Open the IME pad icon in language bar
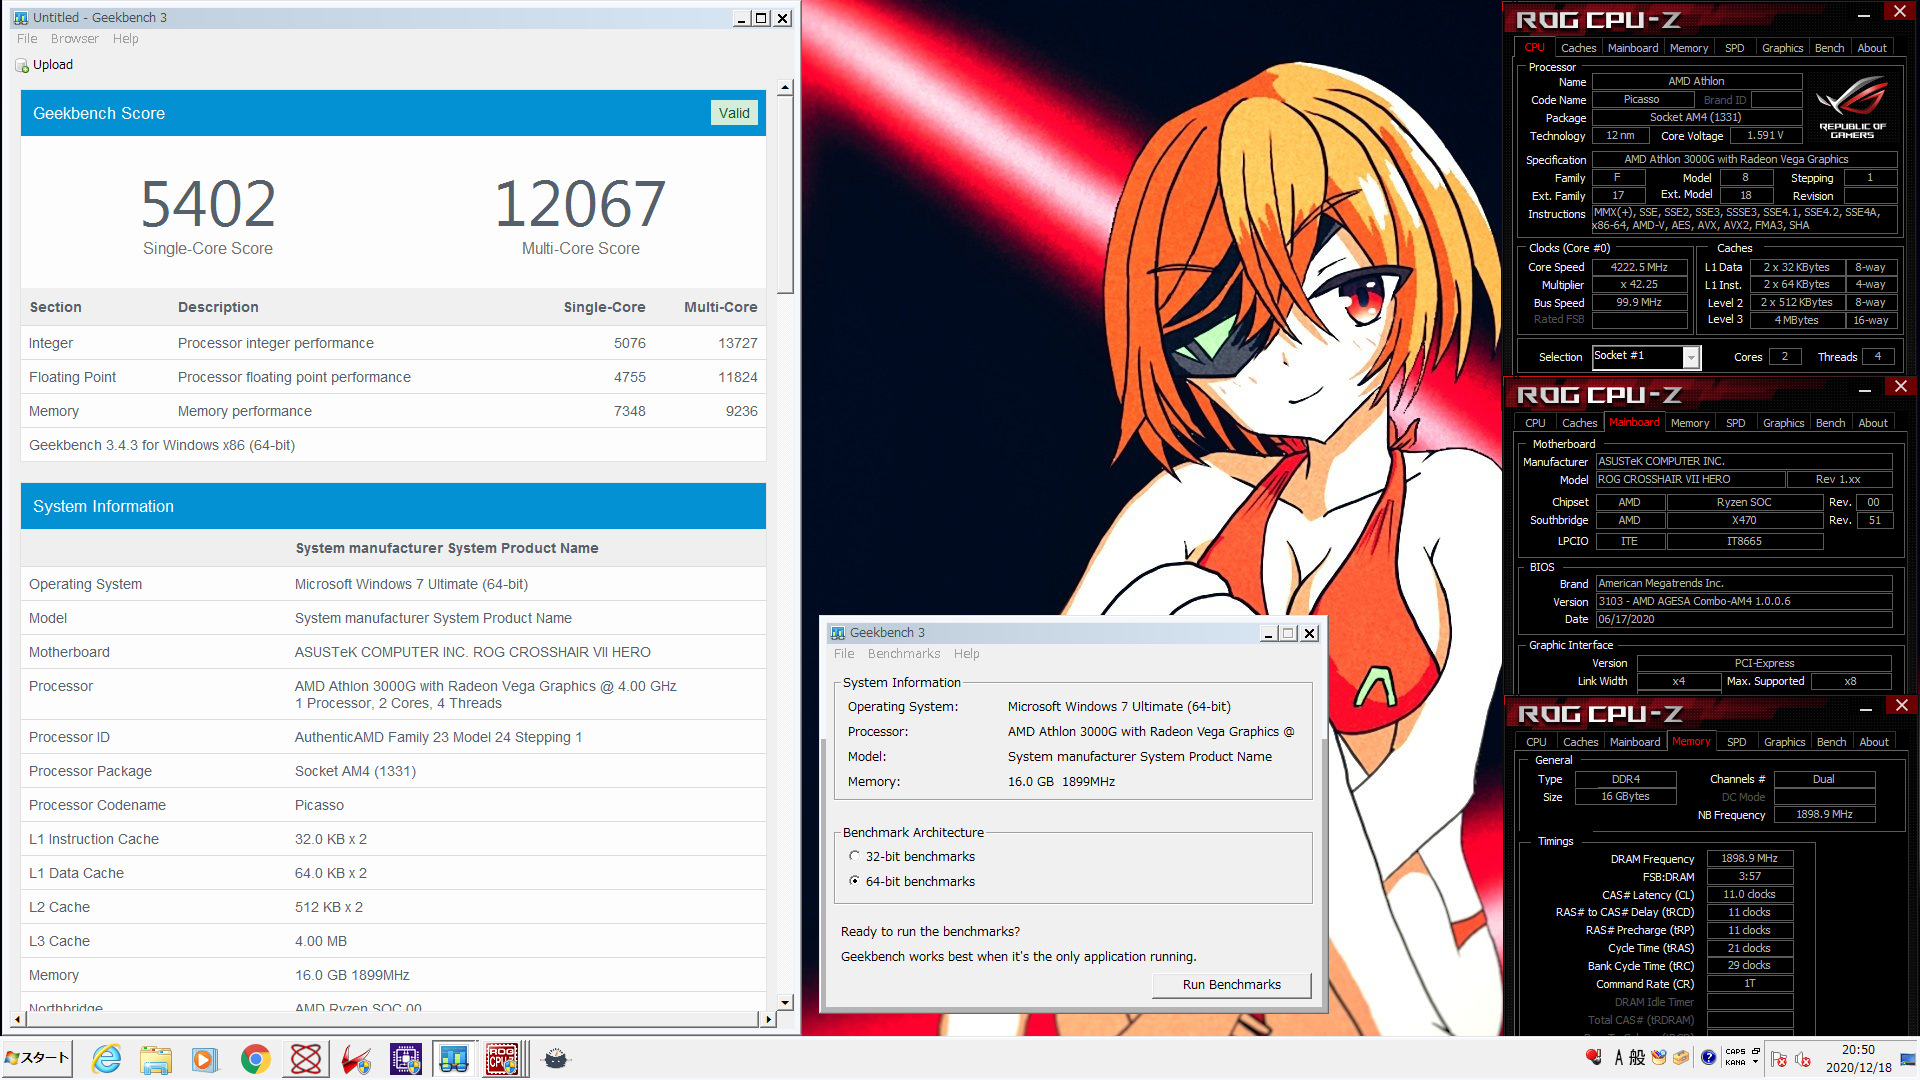 click(x=1659, y=1058)
